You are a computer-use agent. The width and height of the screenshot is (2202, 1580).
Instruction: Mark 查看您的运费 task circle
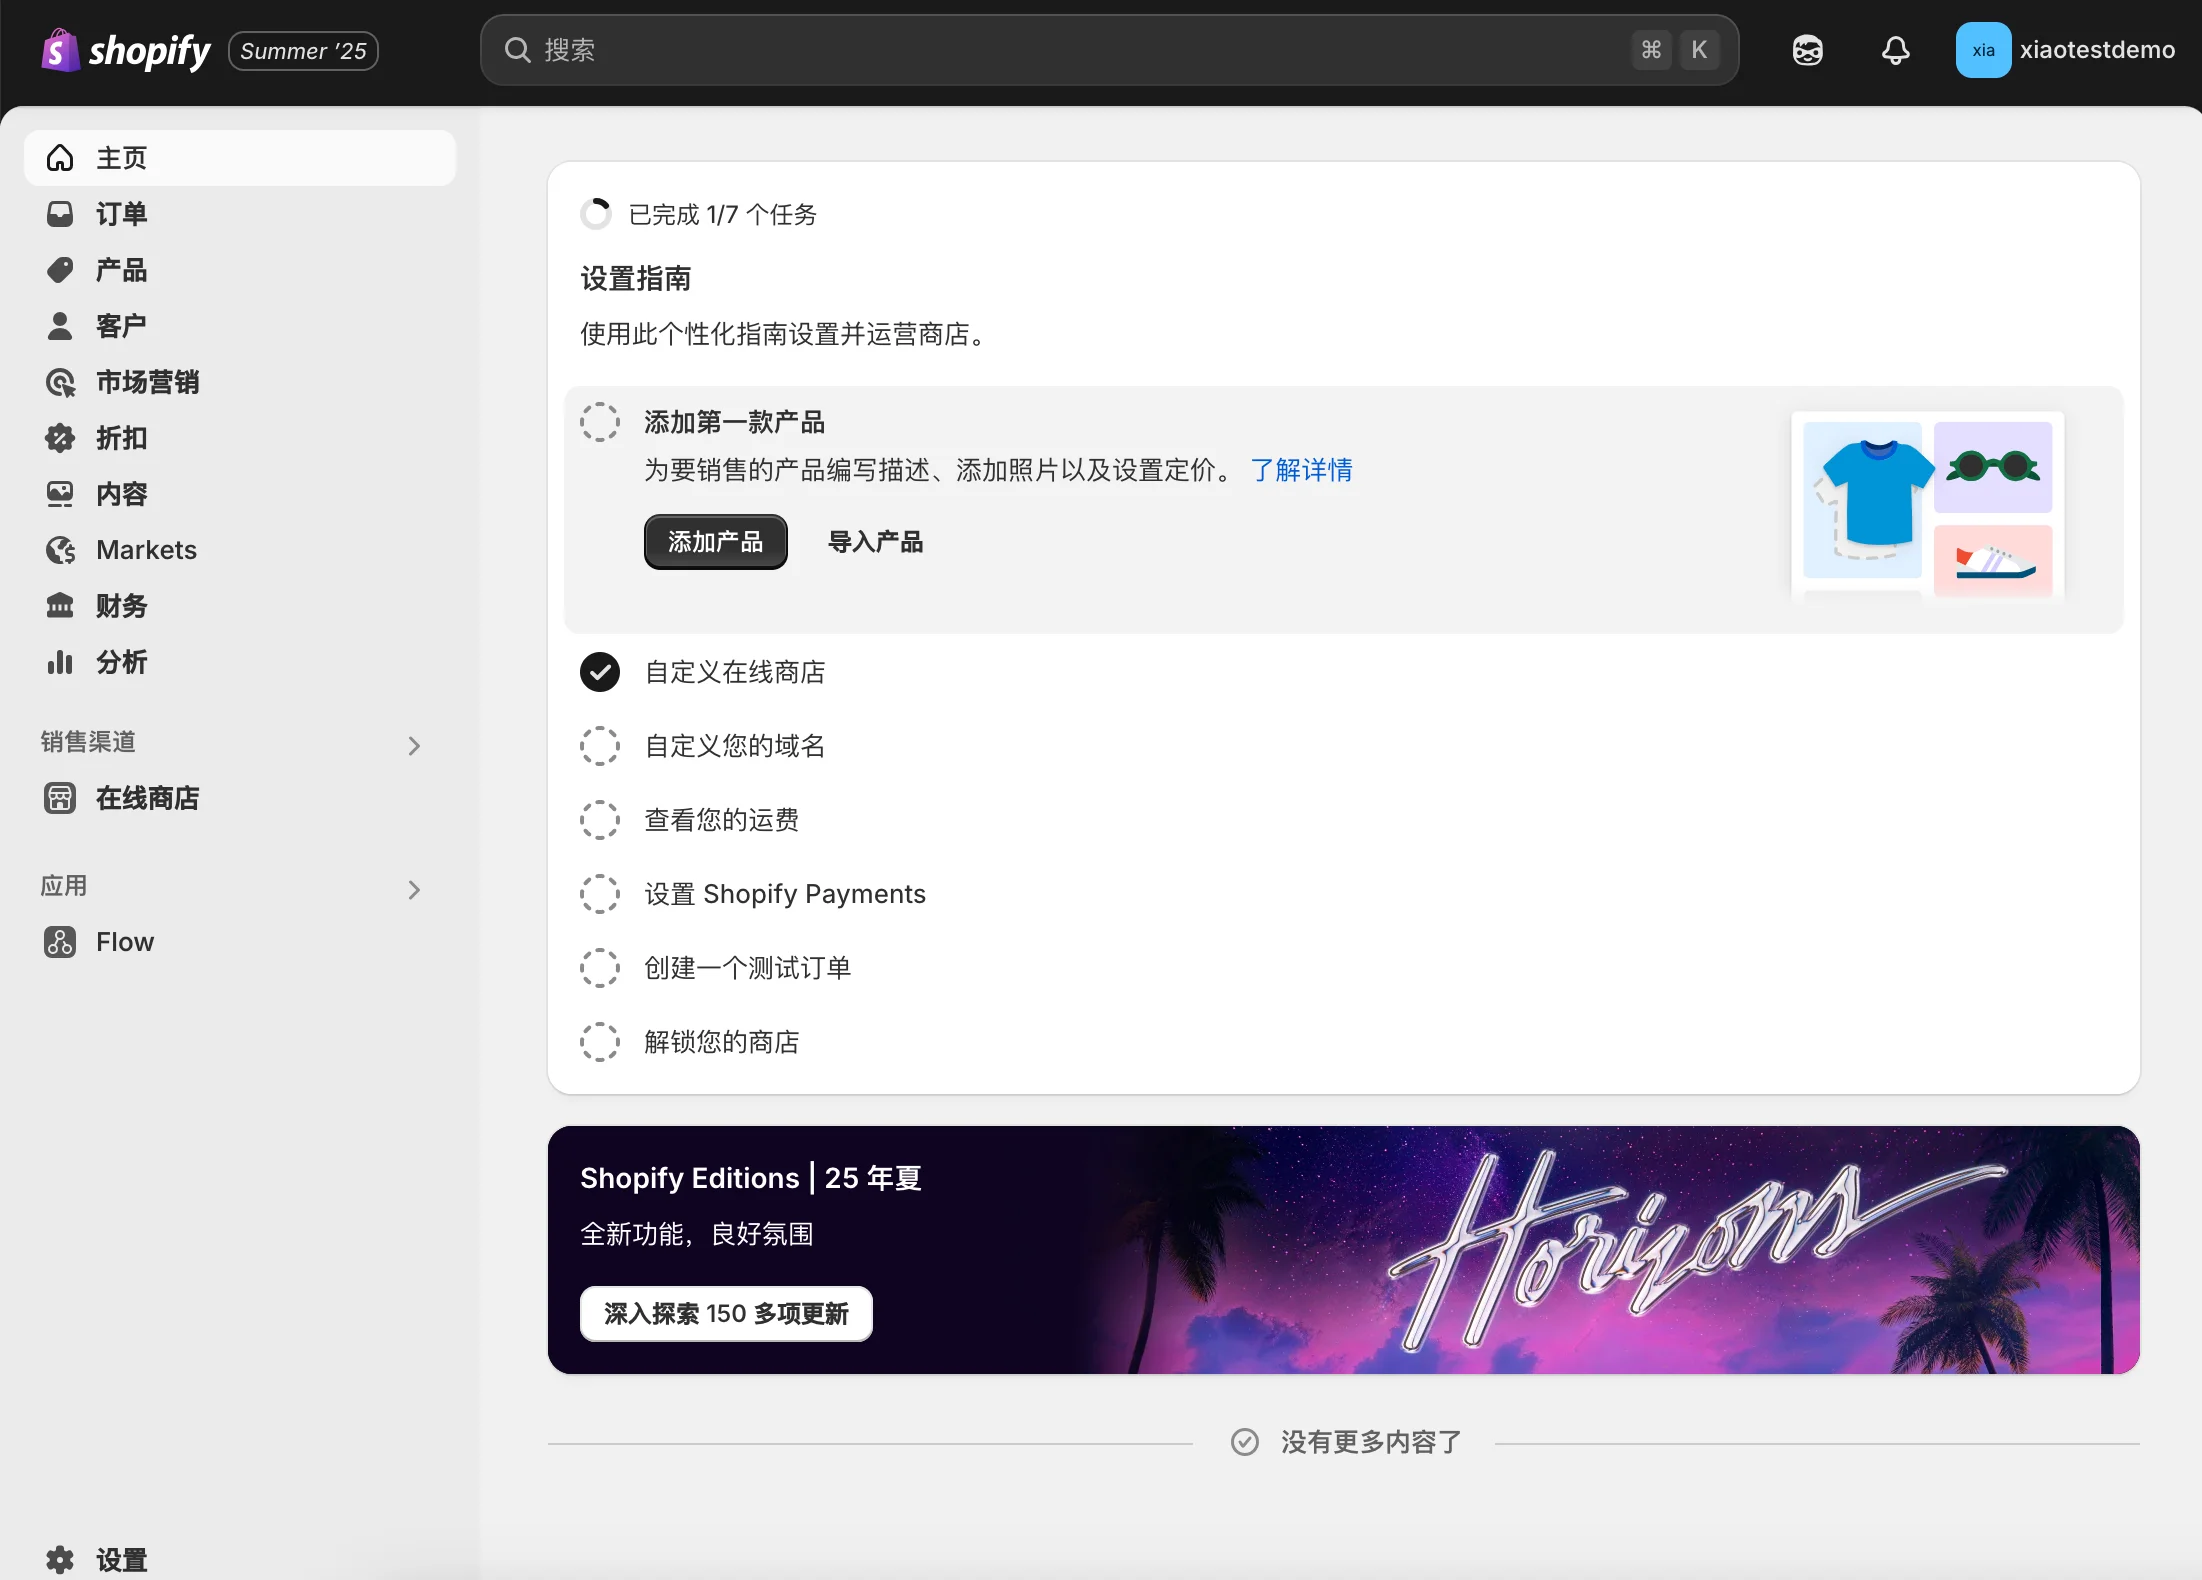click(x=600, y=820)
